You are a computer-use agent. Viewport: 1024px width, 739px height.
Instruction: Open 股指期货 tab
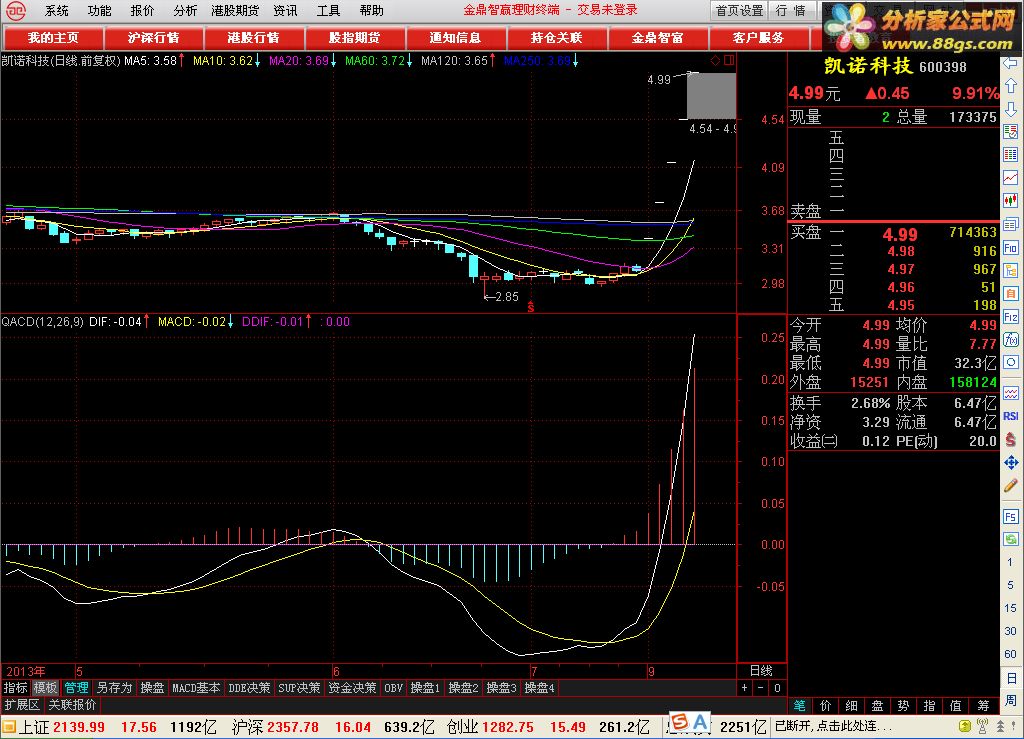pyautogui.click(x=355, y=38)
